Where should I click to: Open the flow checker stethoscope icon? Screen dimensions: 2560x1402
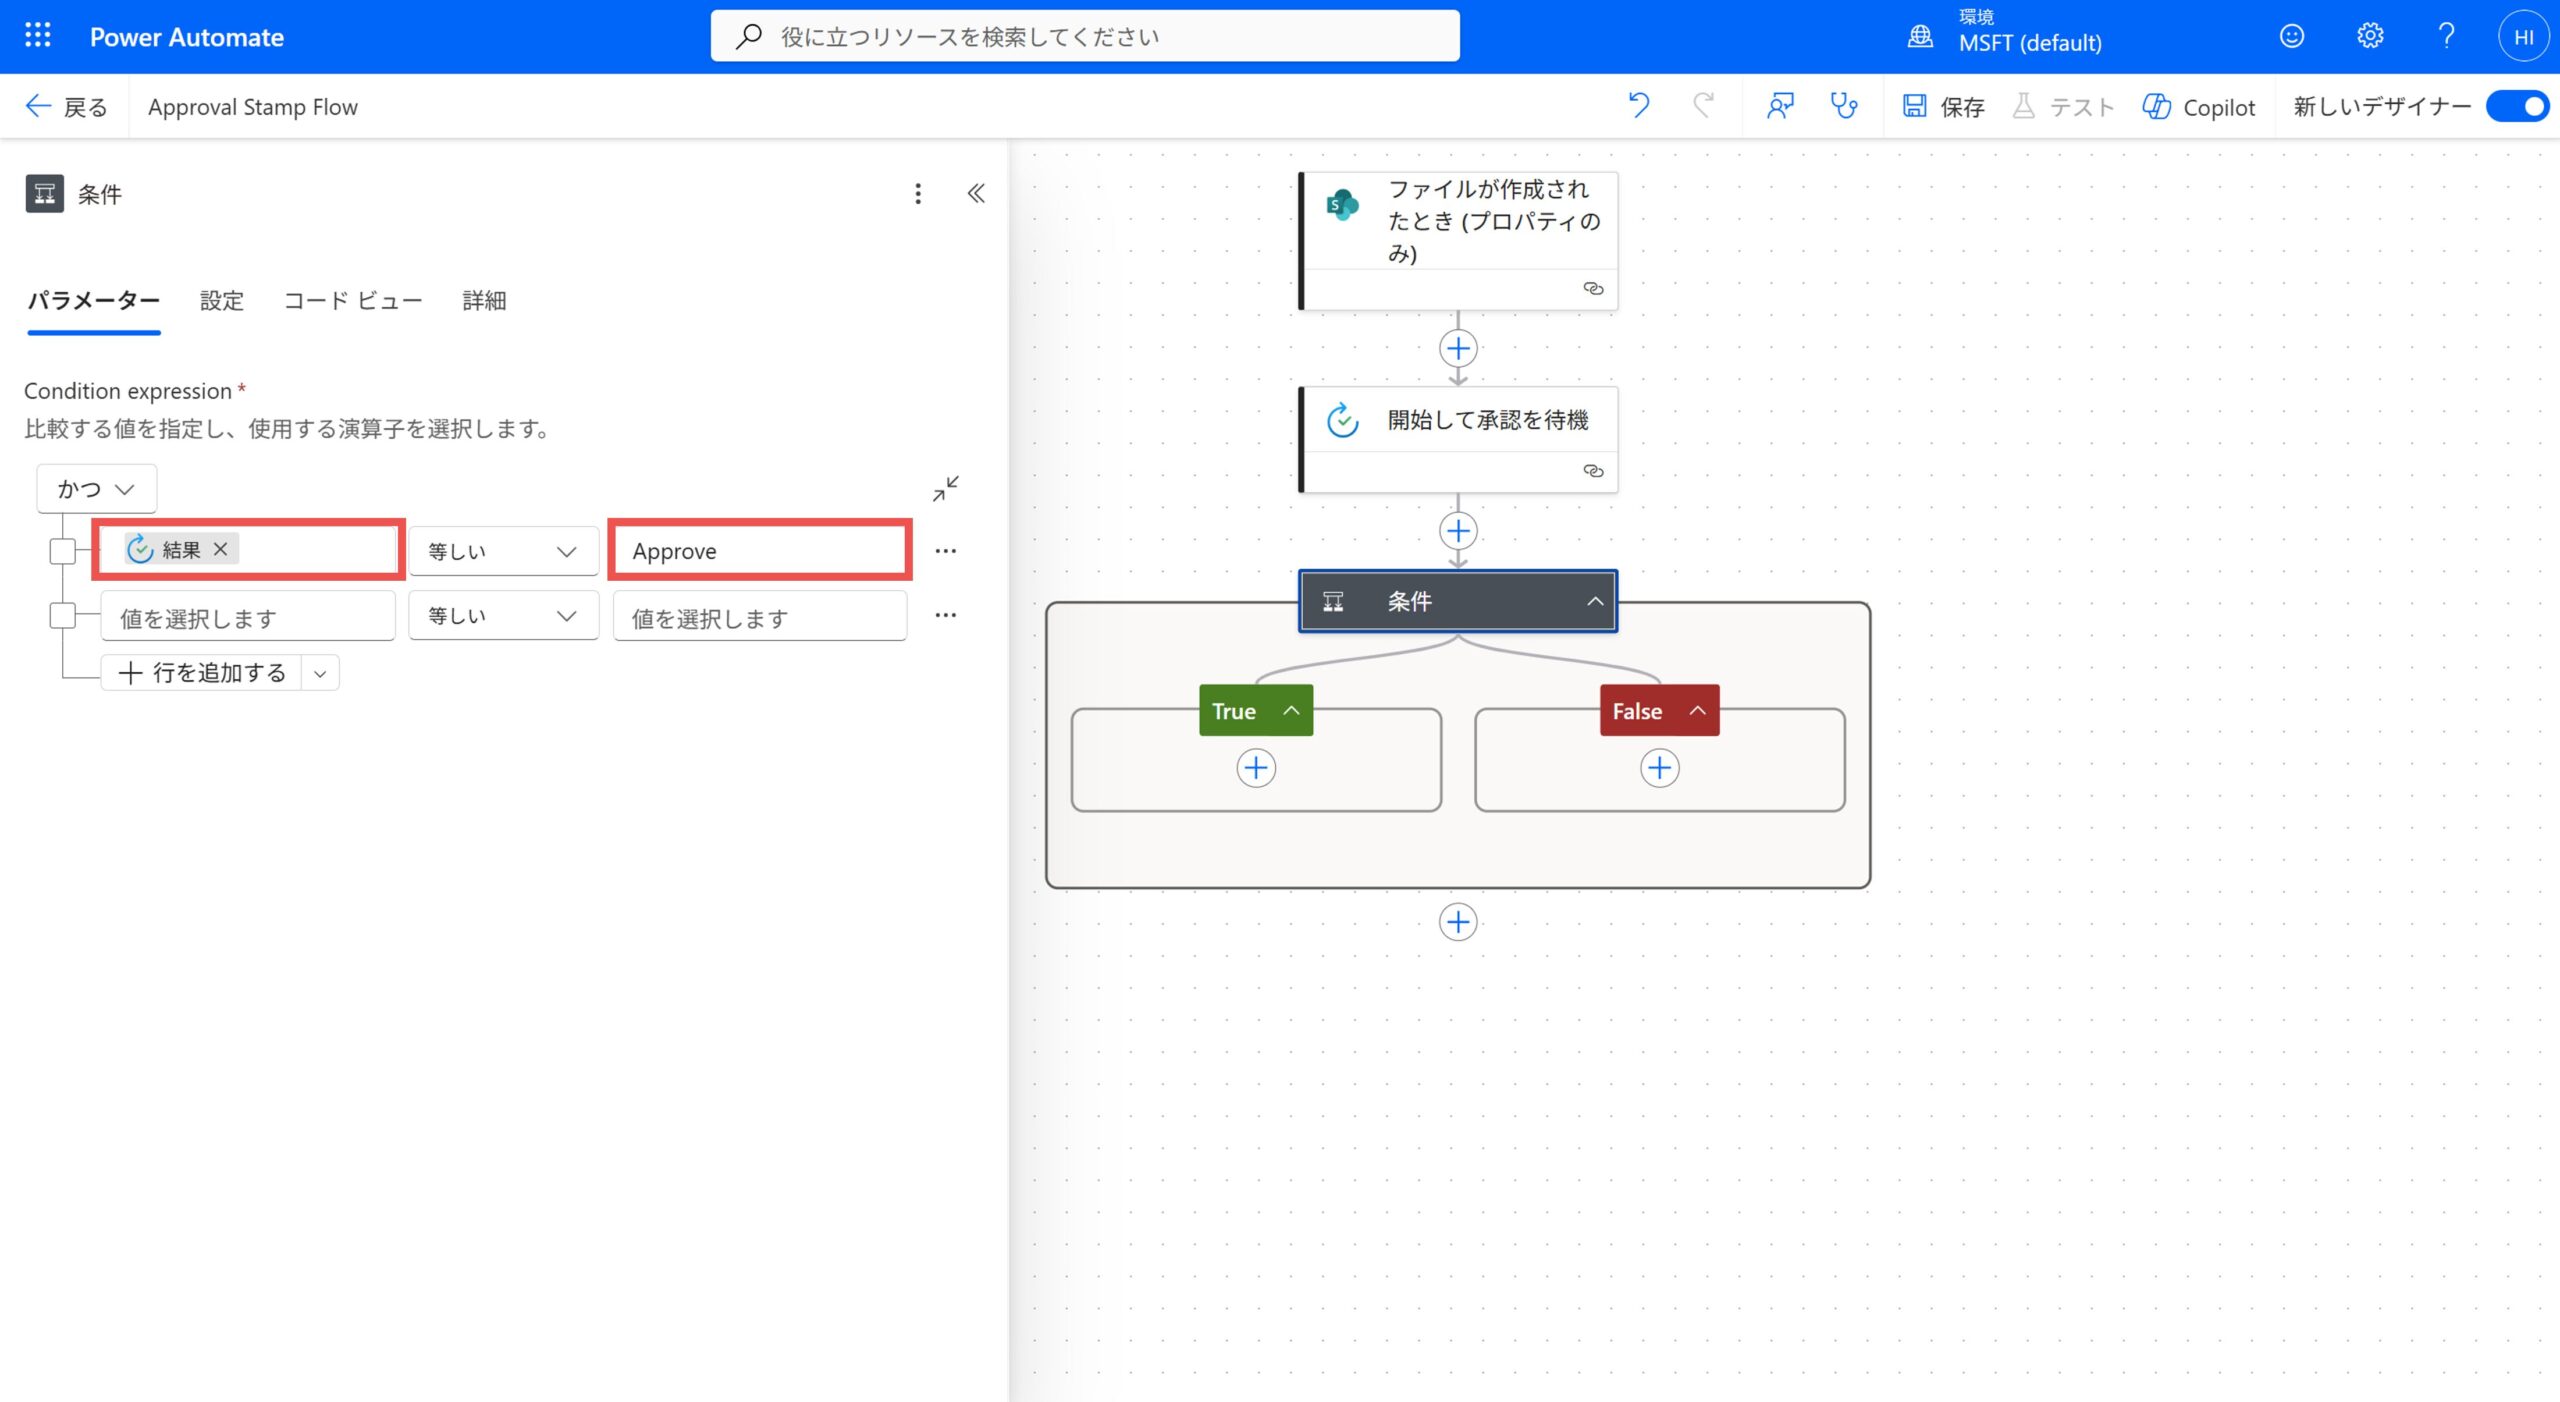point(1843,106)
